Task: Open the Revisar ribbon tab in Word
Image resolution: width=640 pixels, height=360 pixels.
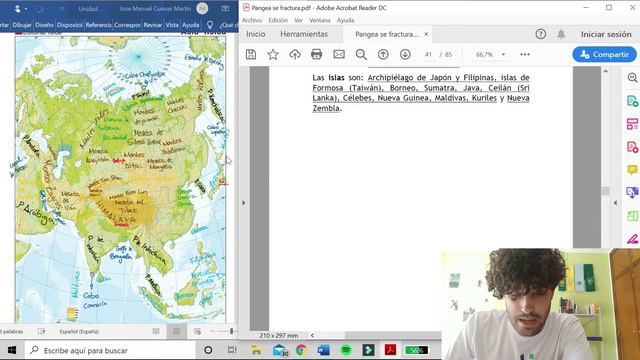Action: click(153, 25)
